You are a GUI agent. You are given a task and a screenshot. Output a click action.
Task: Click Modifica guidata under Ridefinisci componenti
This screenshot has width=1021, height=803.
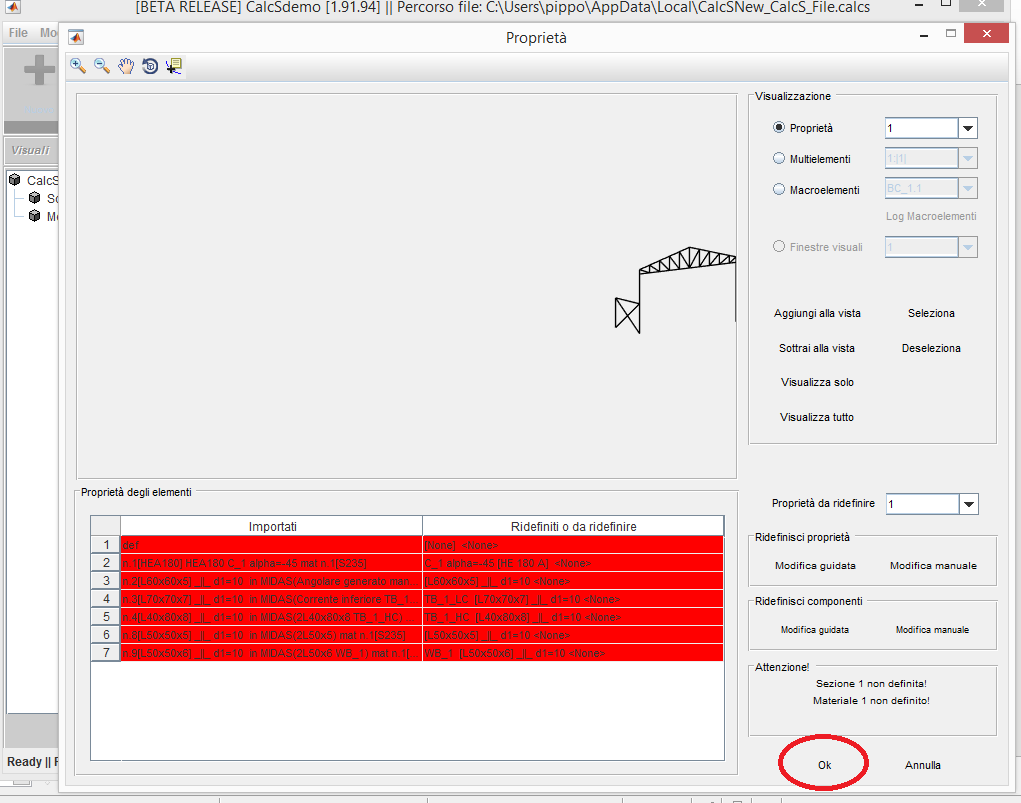click(x=815, y=630)
